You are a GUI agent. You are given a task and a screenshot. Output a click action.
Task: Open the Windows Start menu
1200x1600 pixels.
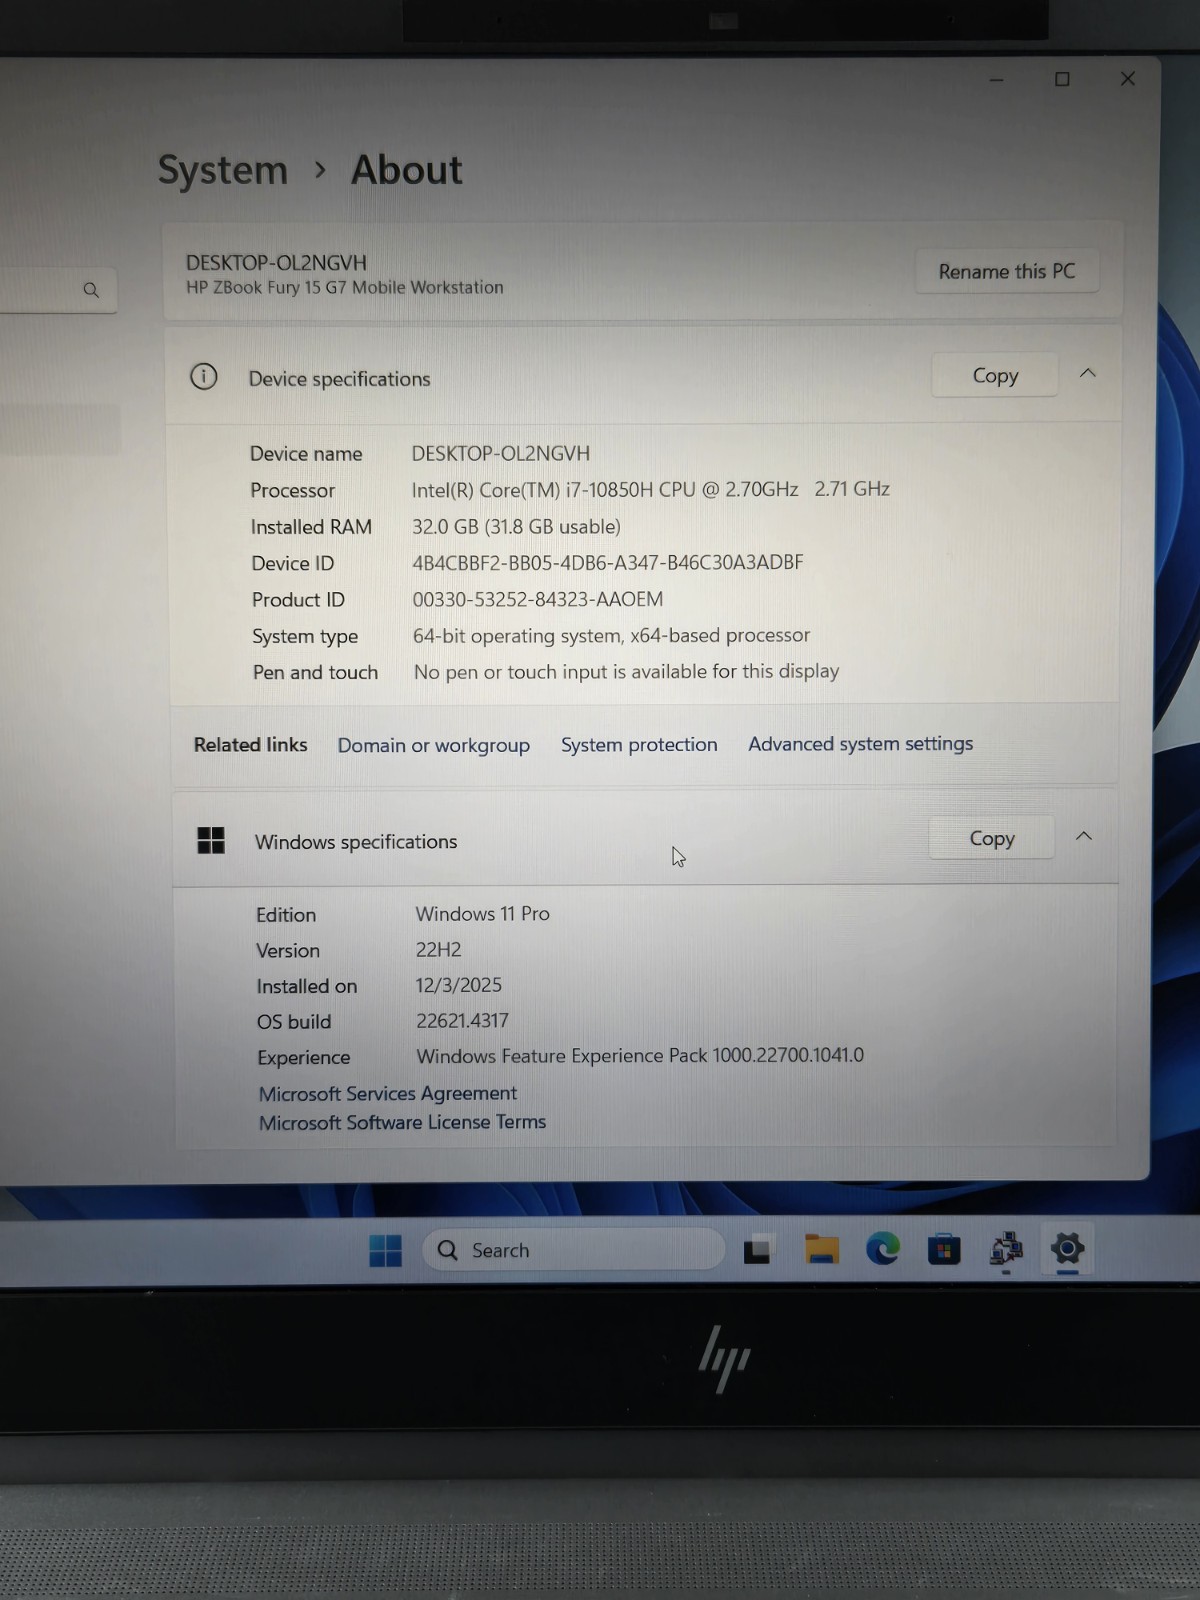[385, 1250]
